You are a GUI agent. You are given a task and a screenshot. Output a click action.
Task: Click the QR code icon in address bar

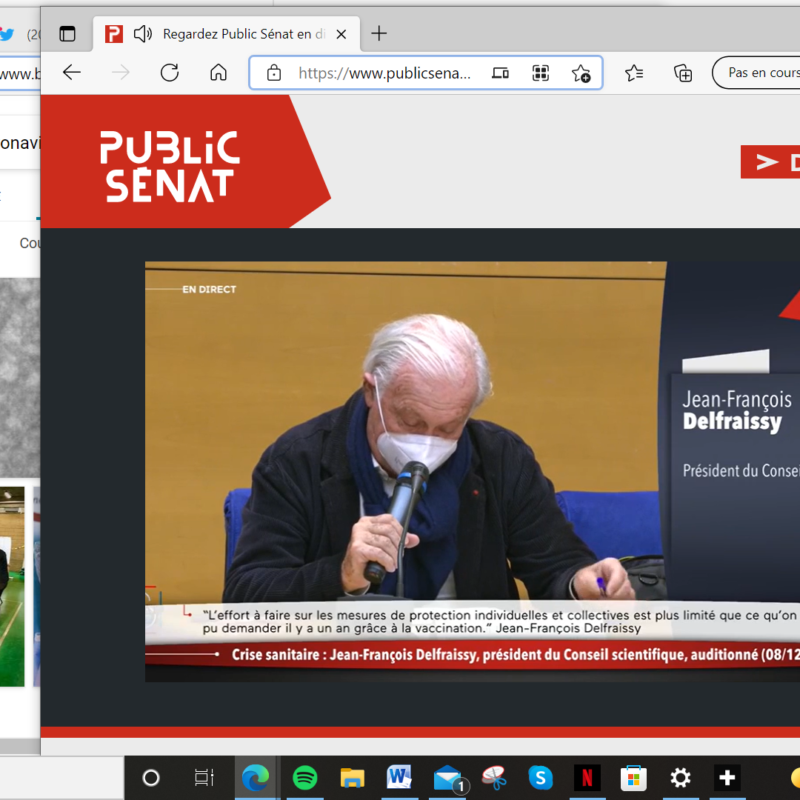tap(541, 73)
